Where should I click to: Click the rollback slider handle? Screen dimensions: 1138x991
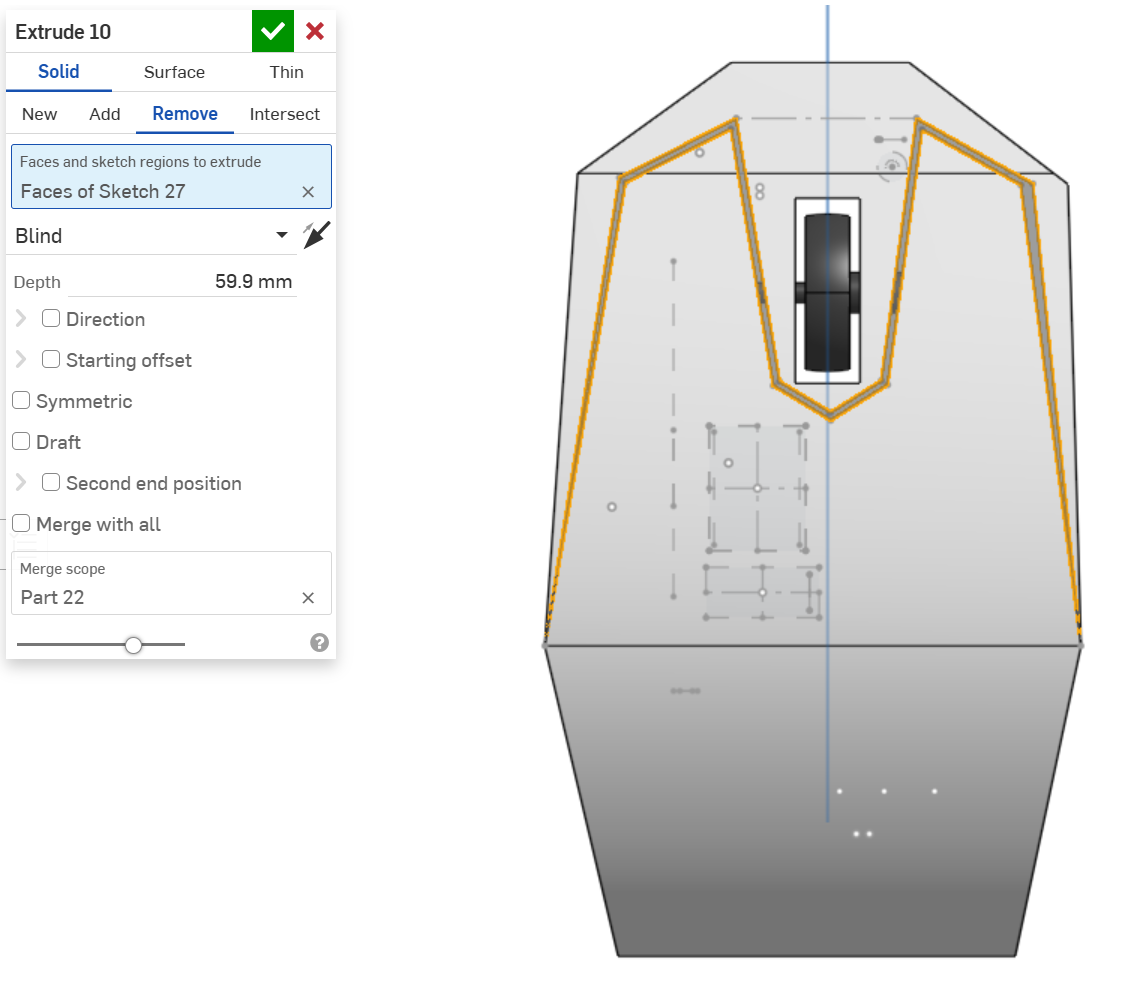pyautogui.click(x=134, y=646)
